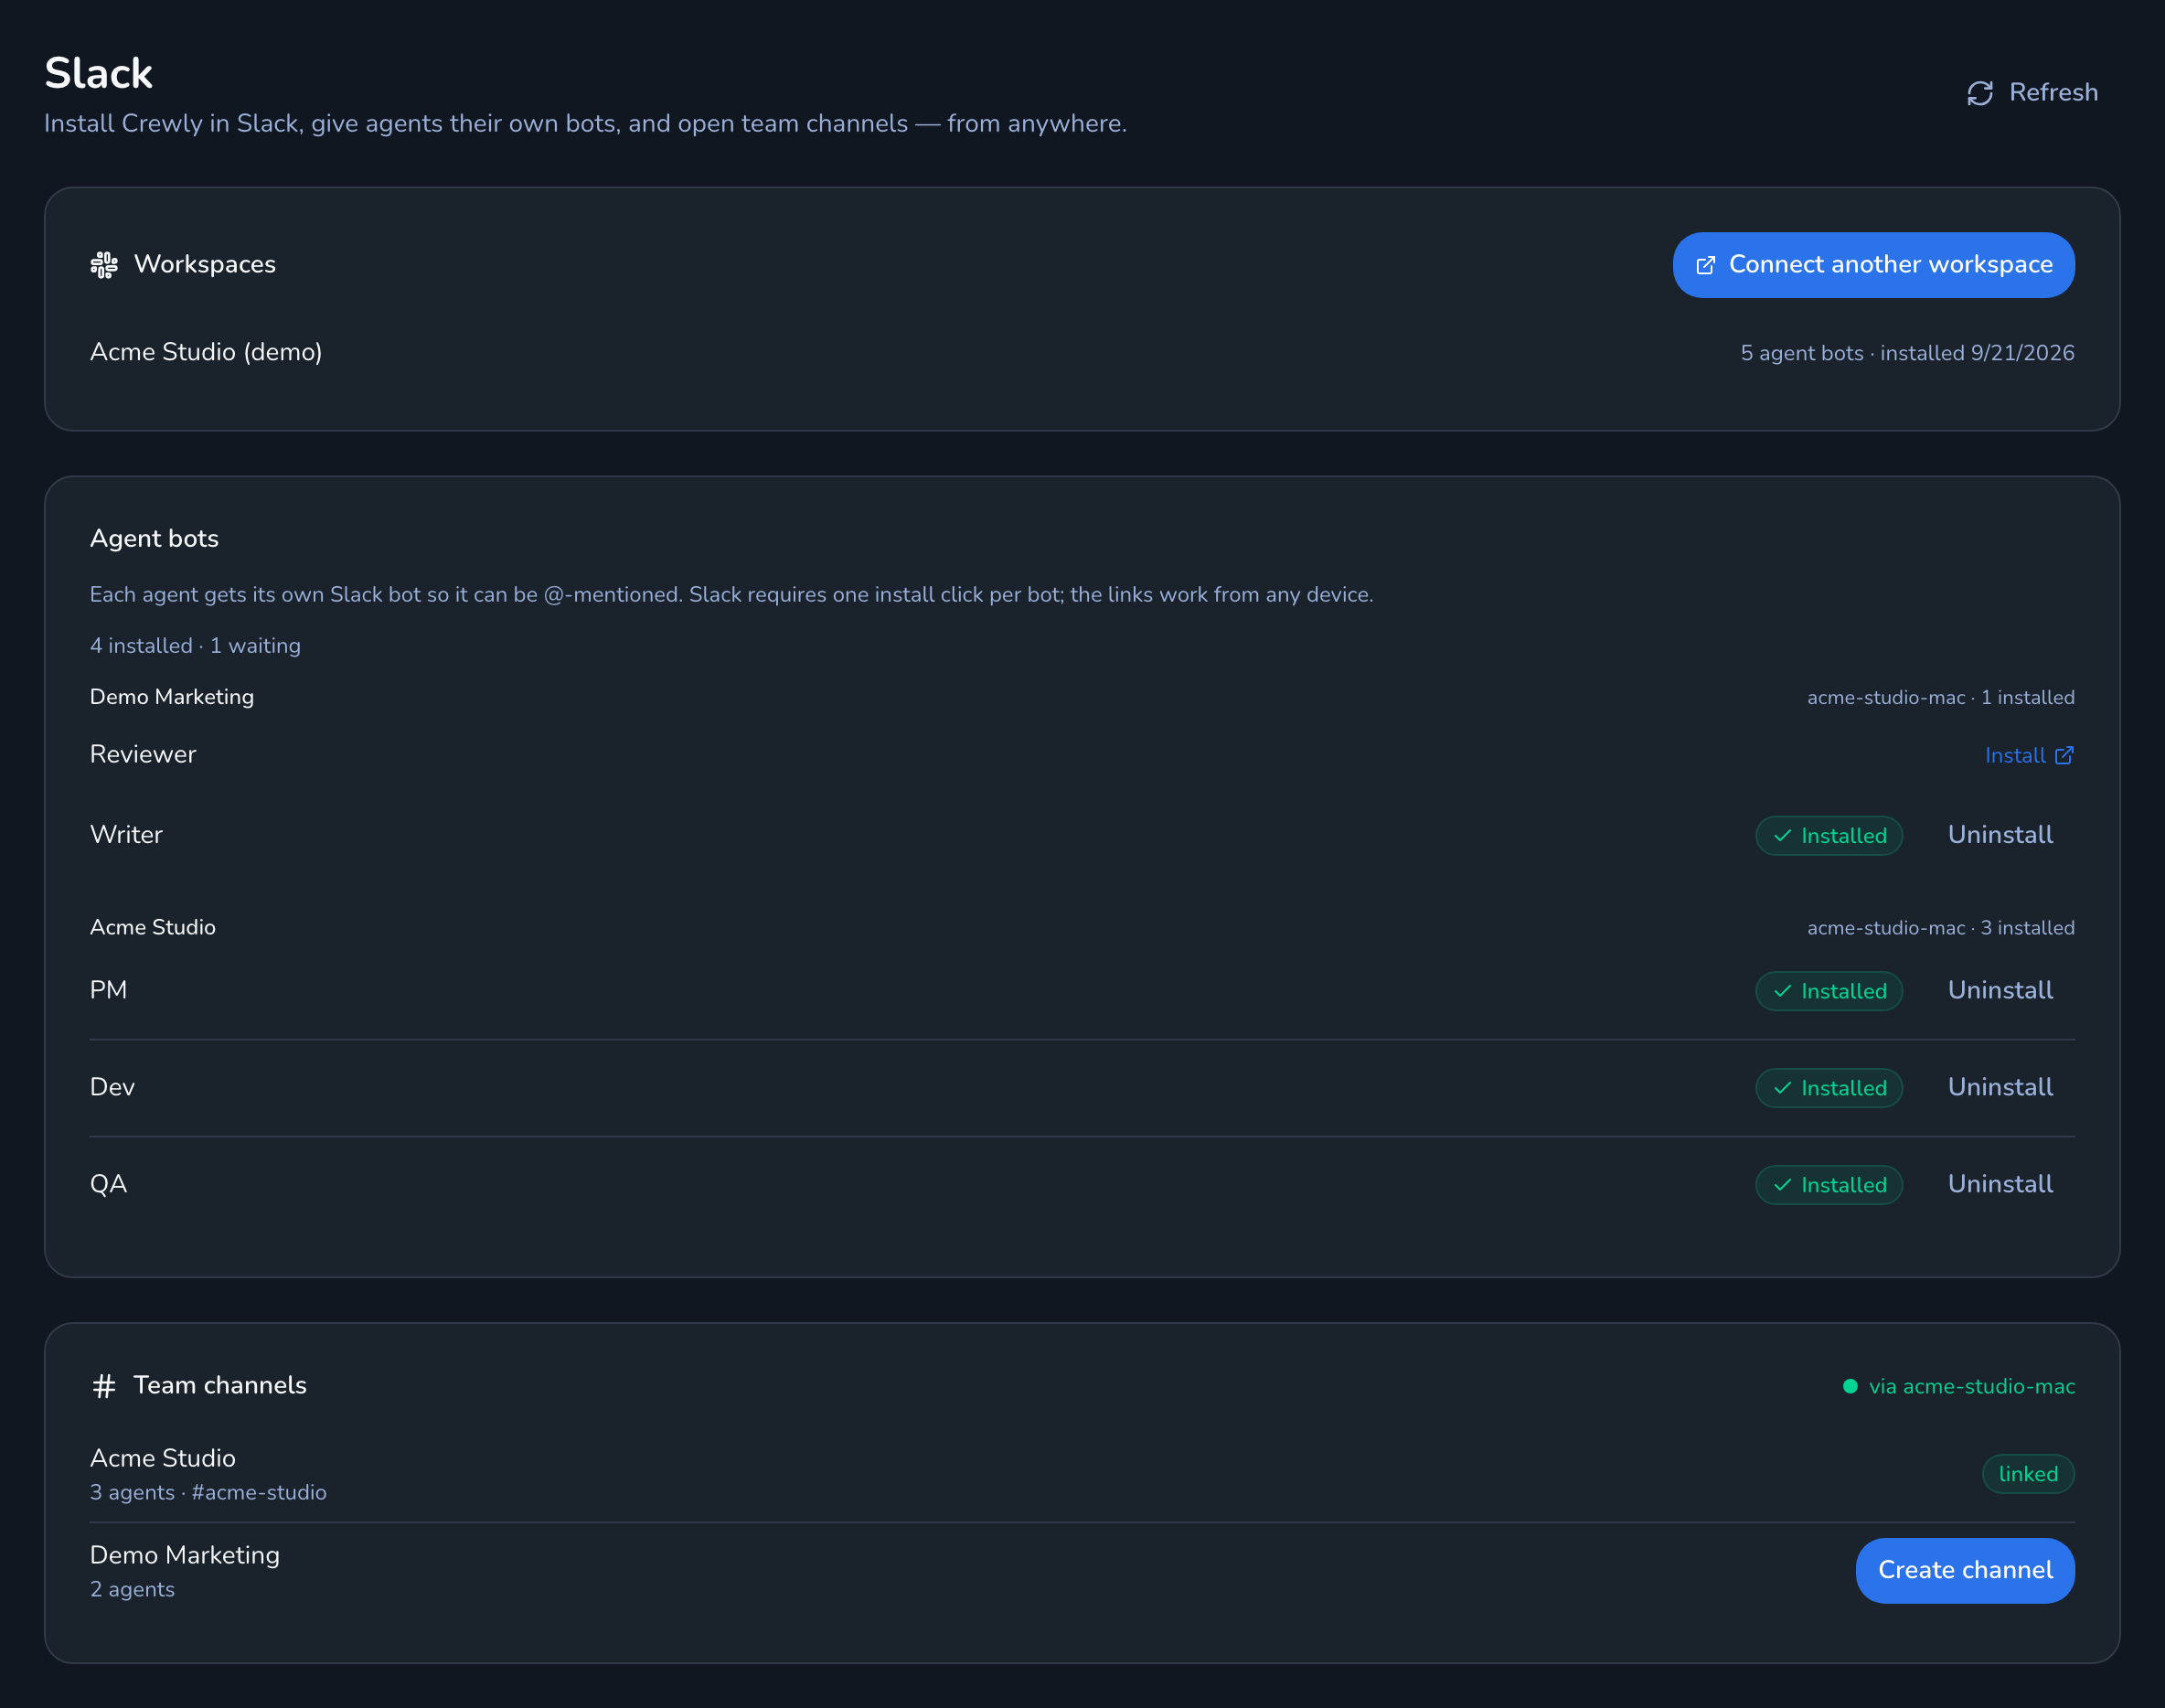Click '5 agent bots · installed 9/21/2026'
Viewport: 2165px width, 1708px height.
click(1907, 353)
